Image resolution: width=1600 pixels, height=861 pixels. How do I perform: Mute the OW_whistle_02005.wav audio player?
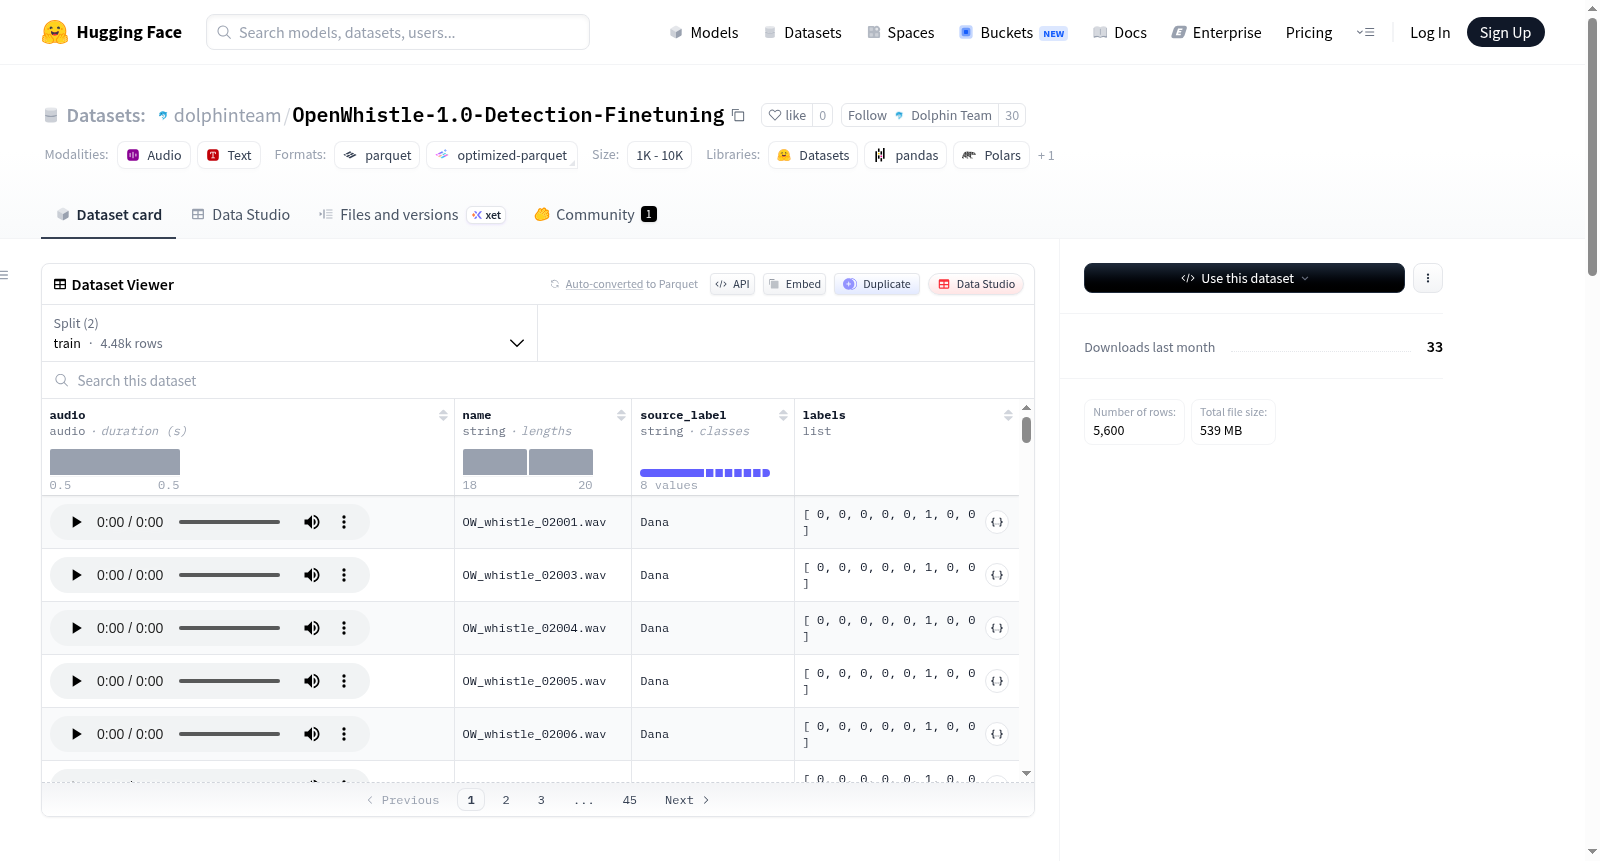point(312,681)
